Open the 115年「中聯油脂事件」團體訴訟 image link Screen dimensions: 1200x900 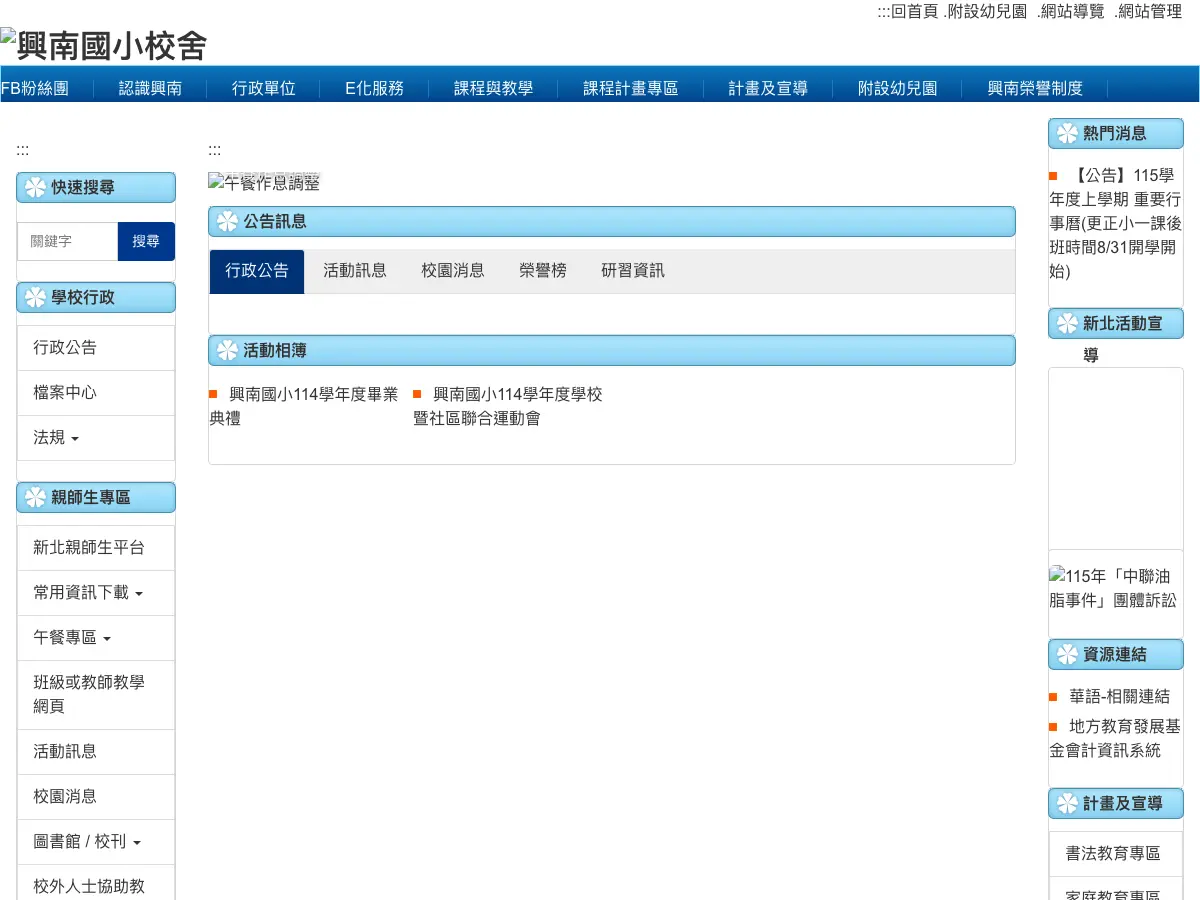tap(1113, 588)
